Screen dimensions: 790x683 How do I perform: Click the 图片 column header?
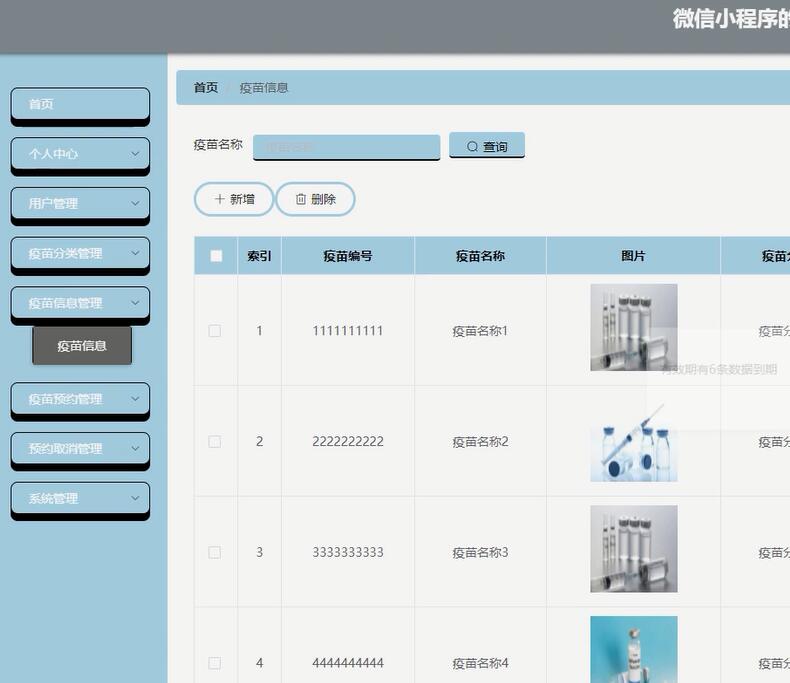tap(633, 256)
